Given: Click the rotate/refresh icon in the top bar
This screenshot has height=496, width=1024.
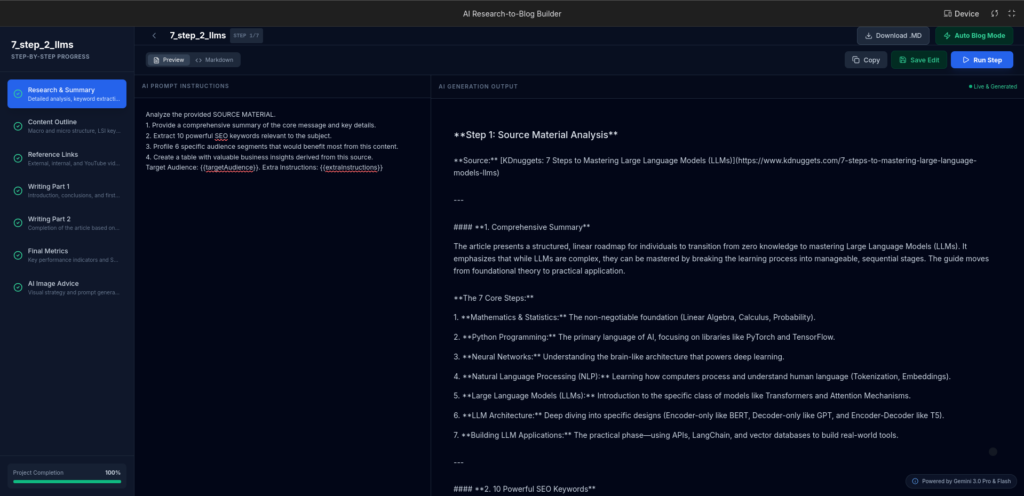Looking at the screenshot, I should (x=995, y=14).
